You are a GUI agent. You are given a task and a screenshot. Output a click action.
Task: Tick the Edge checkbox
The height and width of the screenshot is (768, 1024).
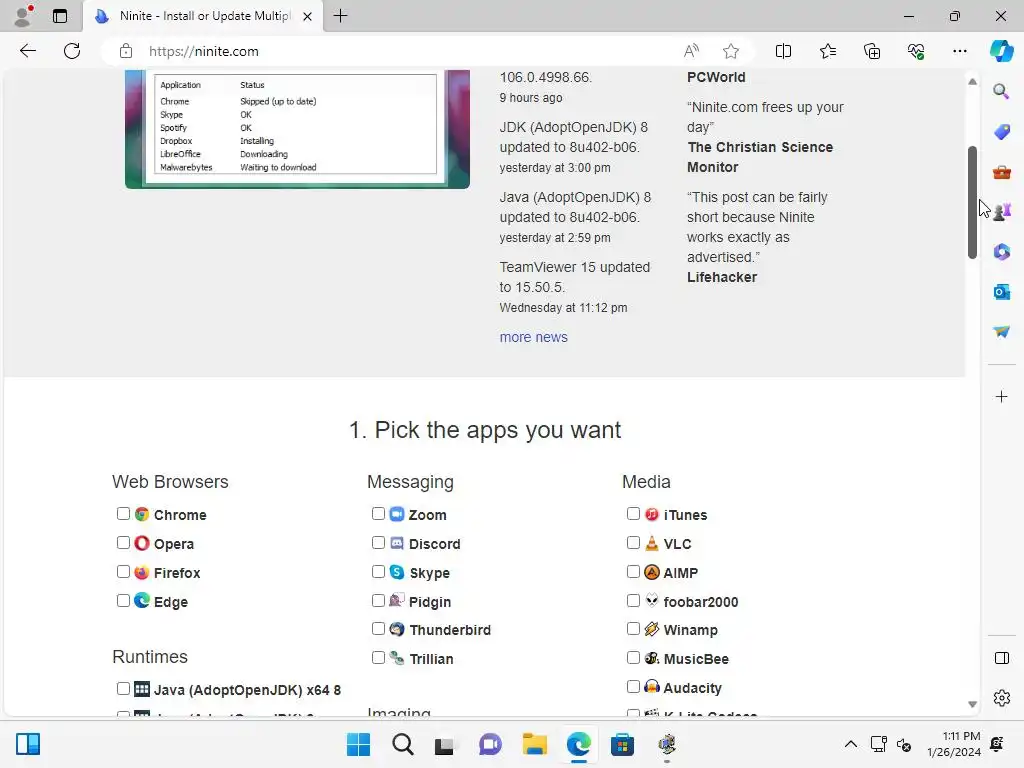click(x=123, y=600)
